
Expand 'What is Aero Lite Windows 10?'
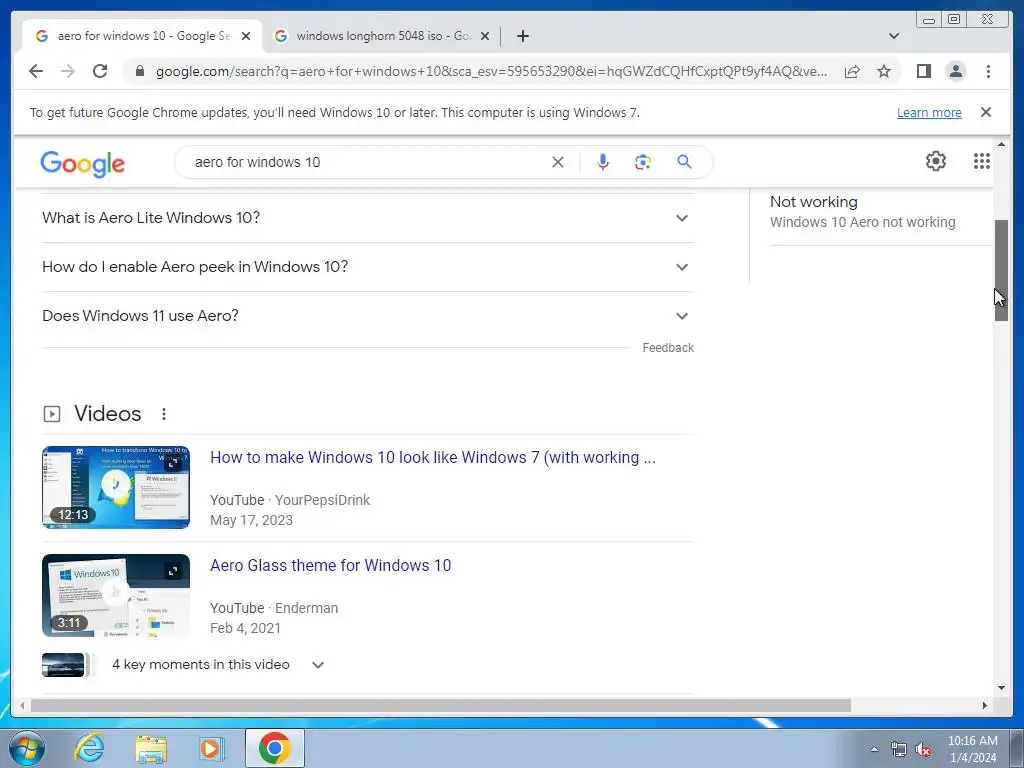point(367,218)
